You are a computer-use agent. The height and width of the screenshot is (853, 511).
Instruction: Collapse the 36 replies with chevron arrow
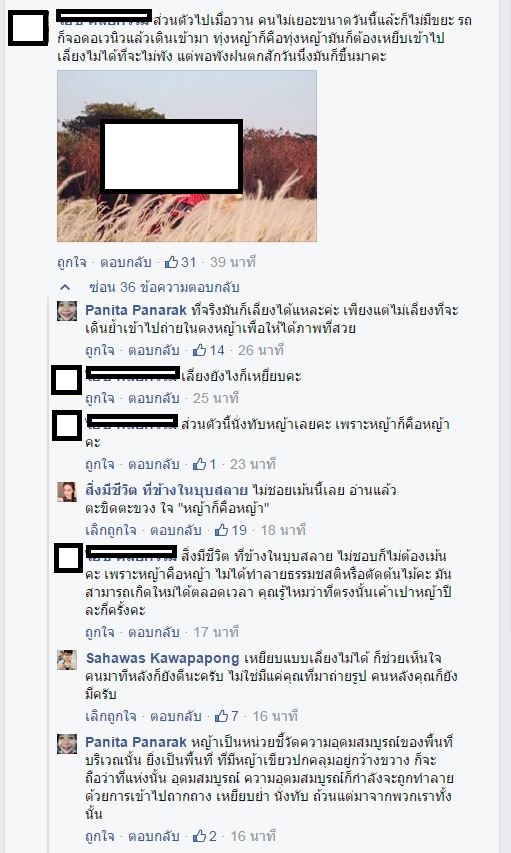coord(65,287)
